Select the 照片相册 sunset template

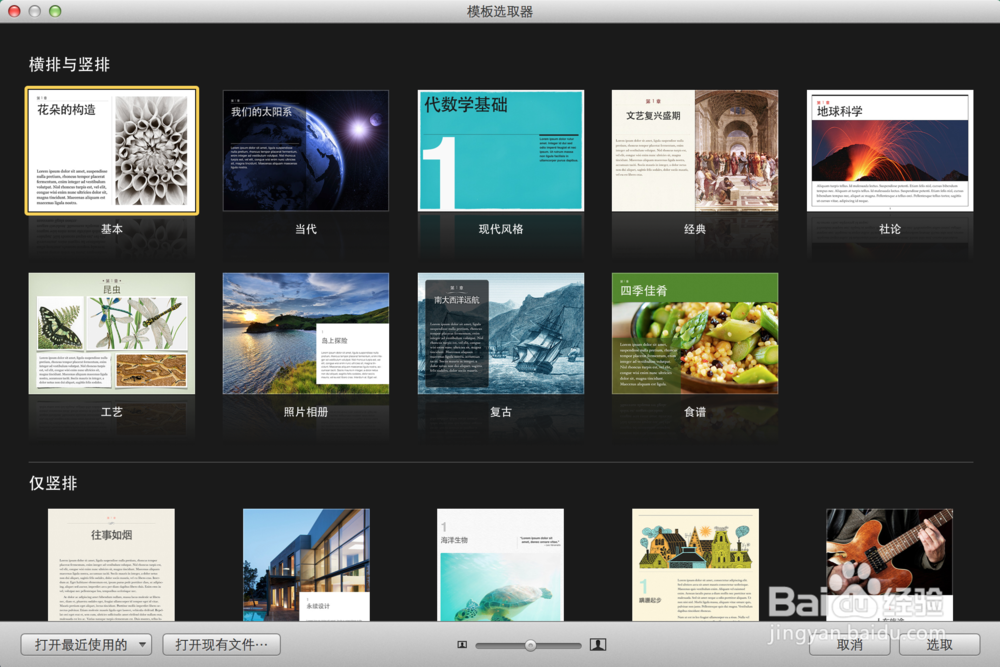coord(305,333)
